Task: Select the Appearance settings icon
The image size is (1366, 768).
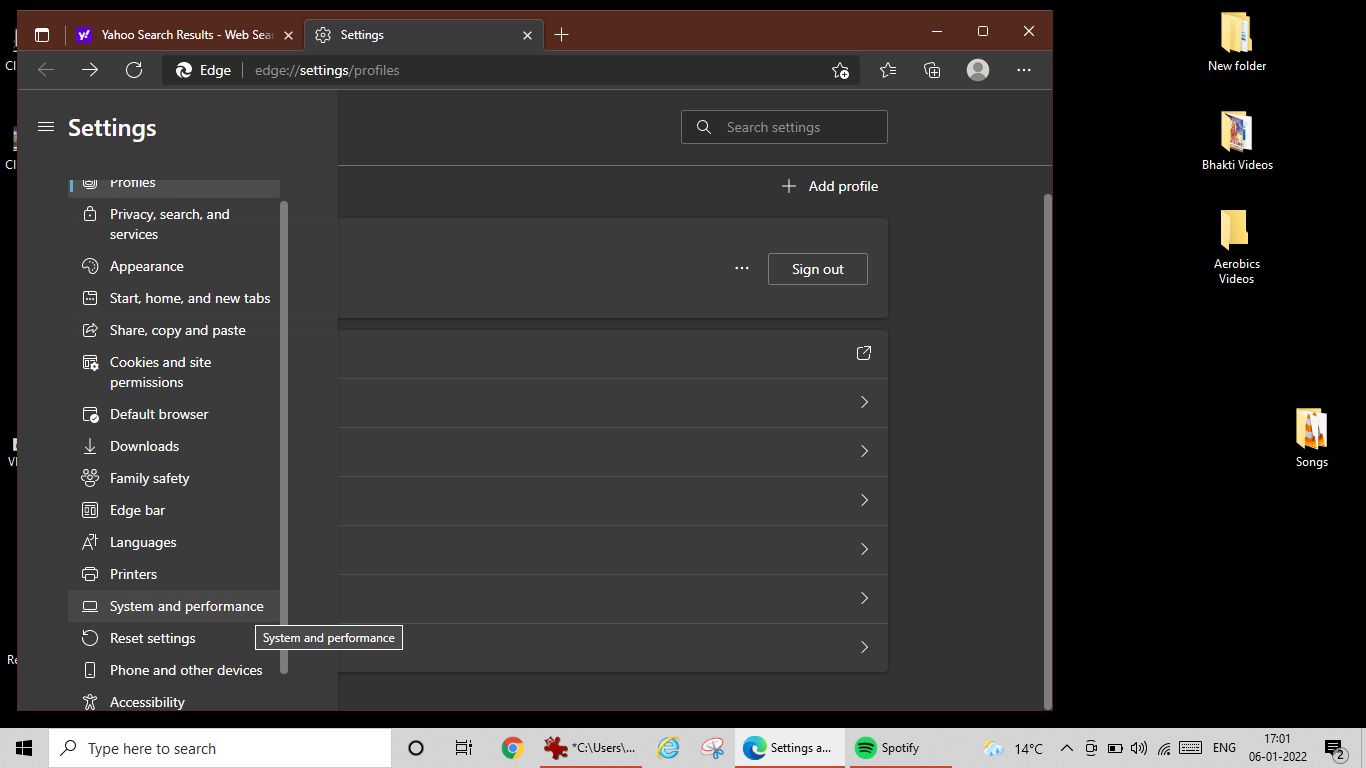Action: coord(88,266)
